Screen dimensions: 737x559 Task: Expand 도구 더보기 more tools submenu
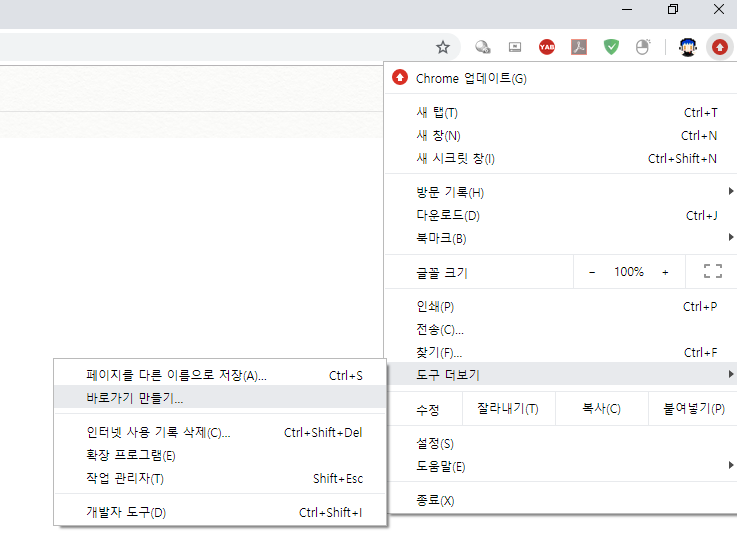tap(560, 374)
